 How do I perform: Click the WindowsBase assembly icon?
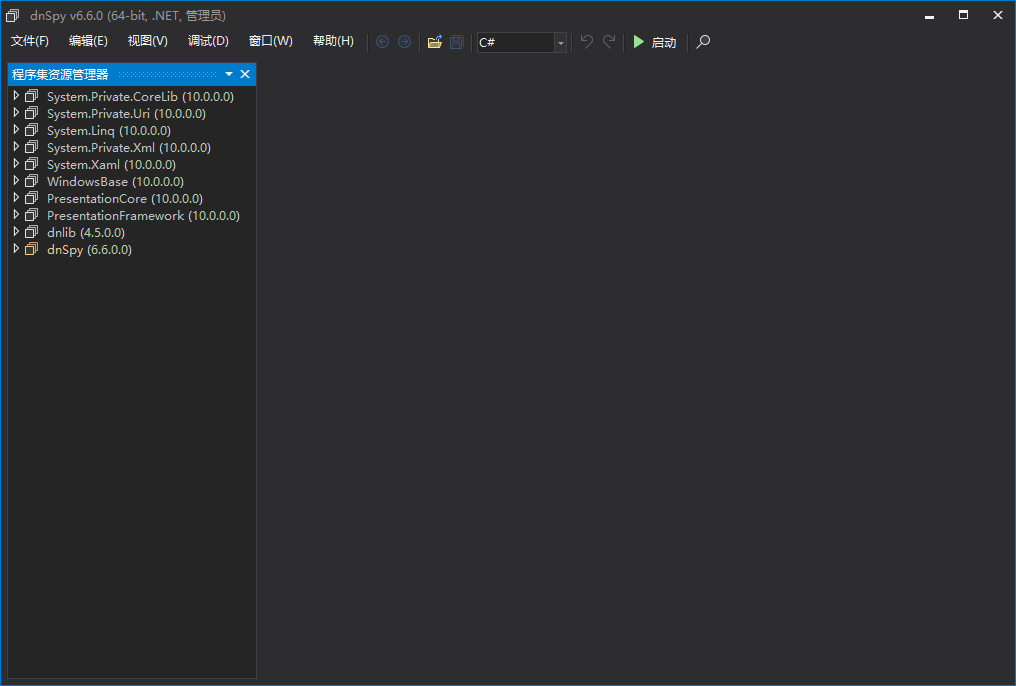(31, 181)
